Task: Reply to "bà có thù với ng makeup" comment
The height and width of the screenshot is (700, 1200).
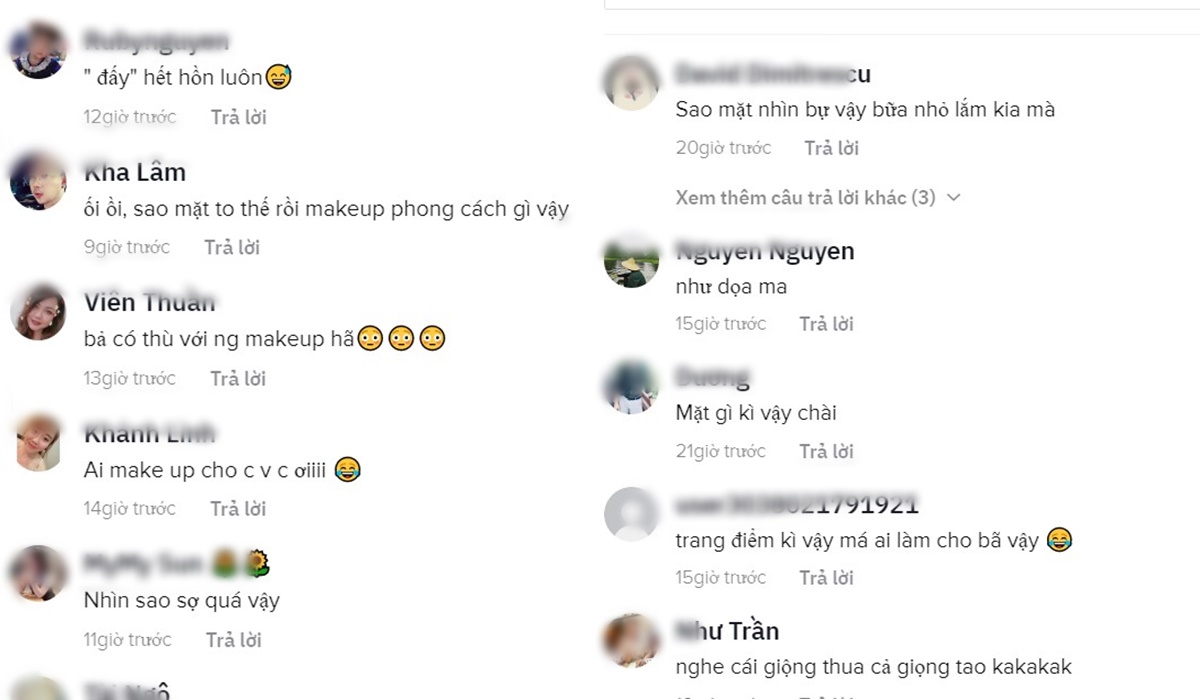Action: point(238,378)
